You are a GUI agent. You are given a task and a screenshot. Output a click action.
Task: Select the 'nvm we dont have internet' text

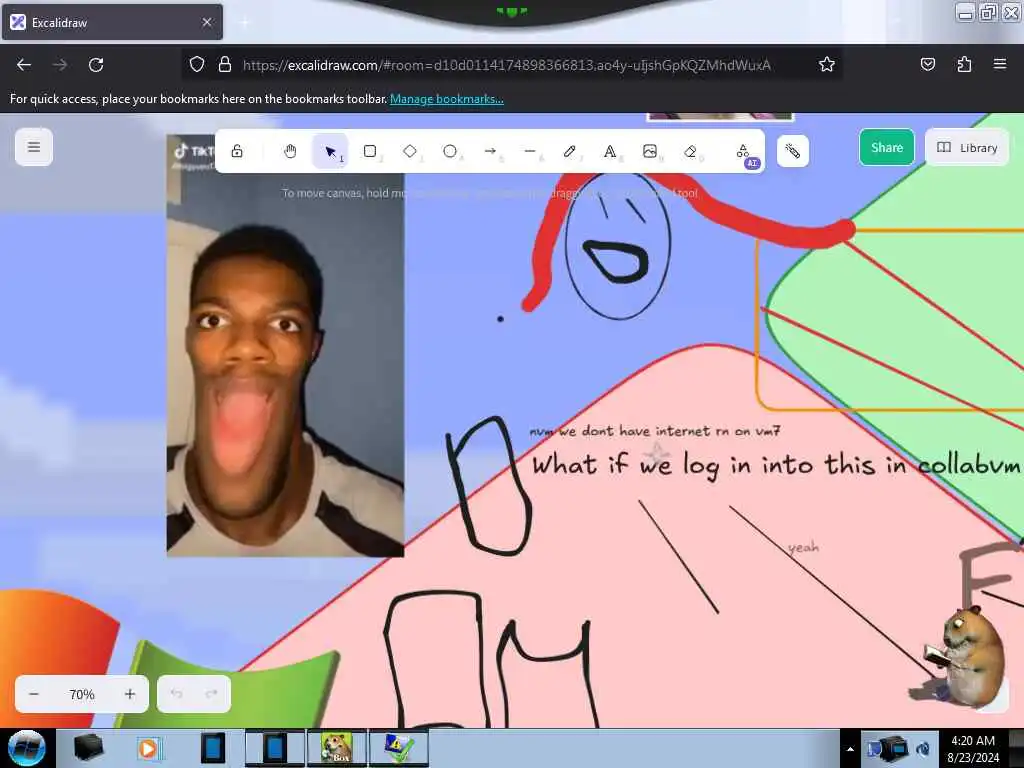[x=655, y=431]
